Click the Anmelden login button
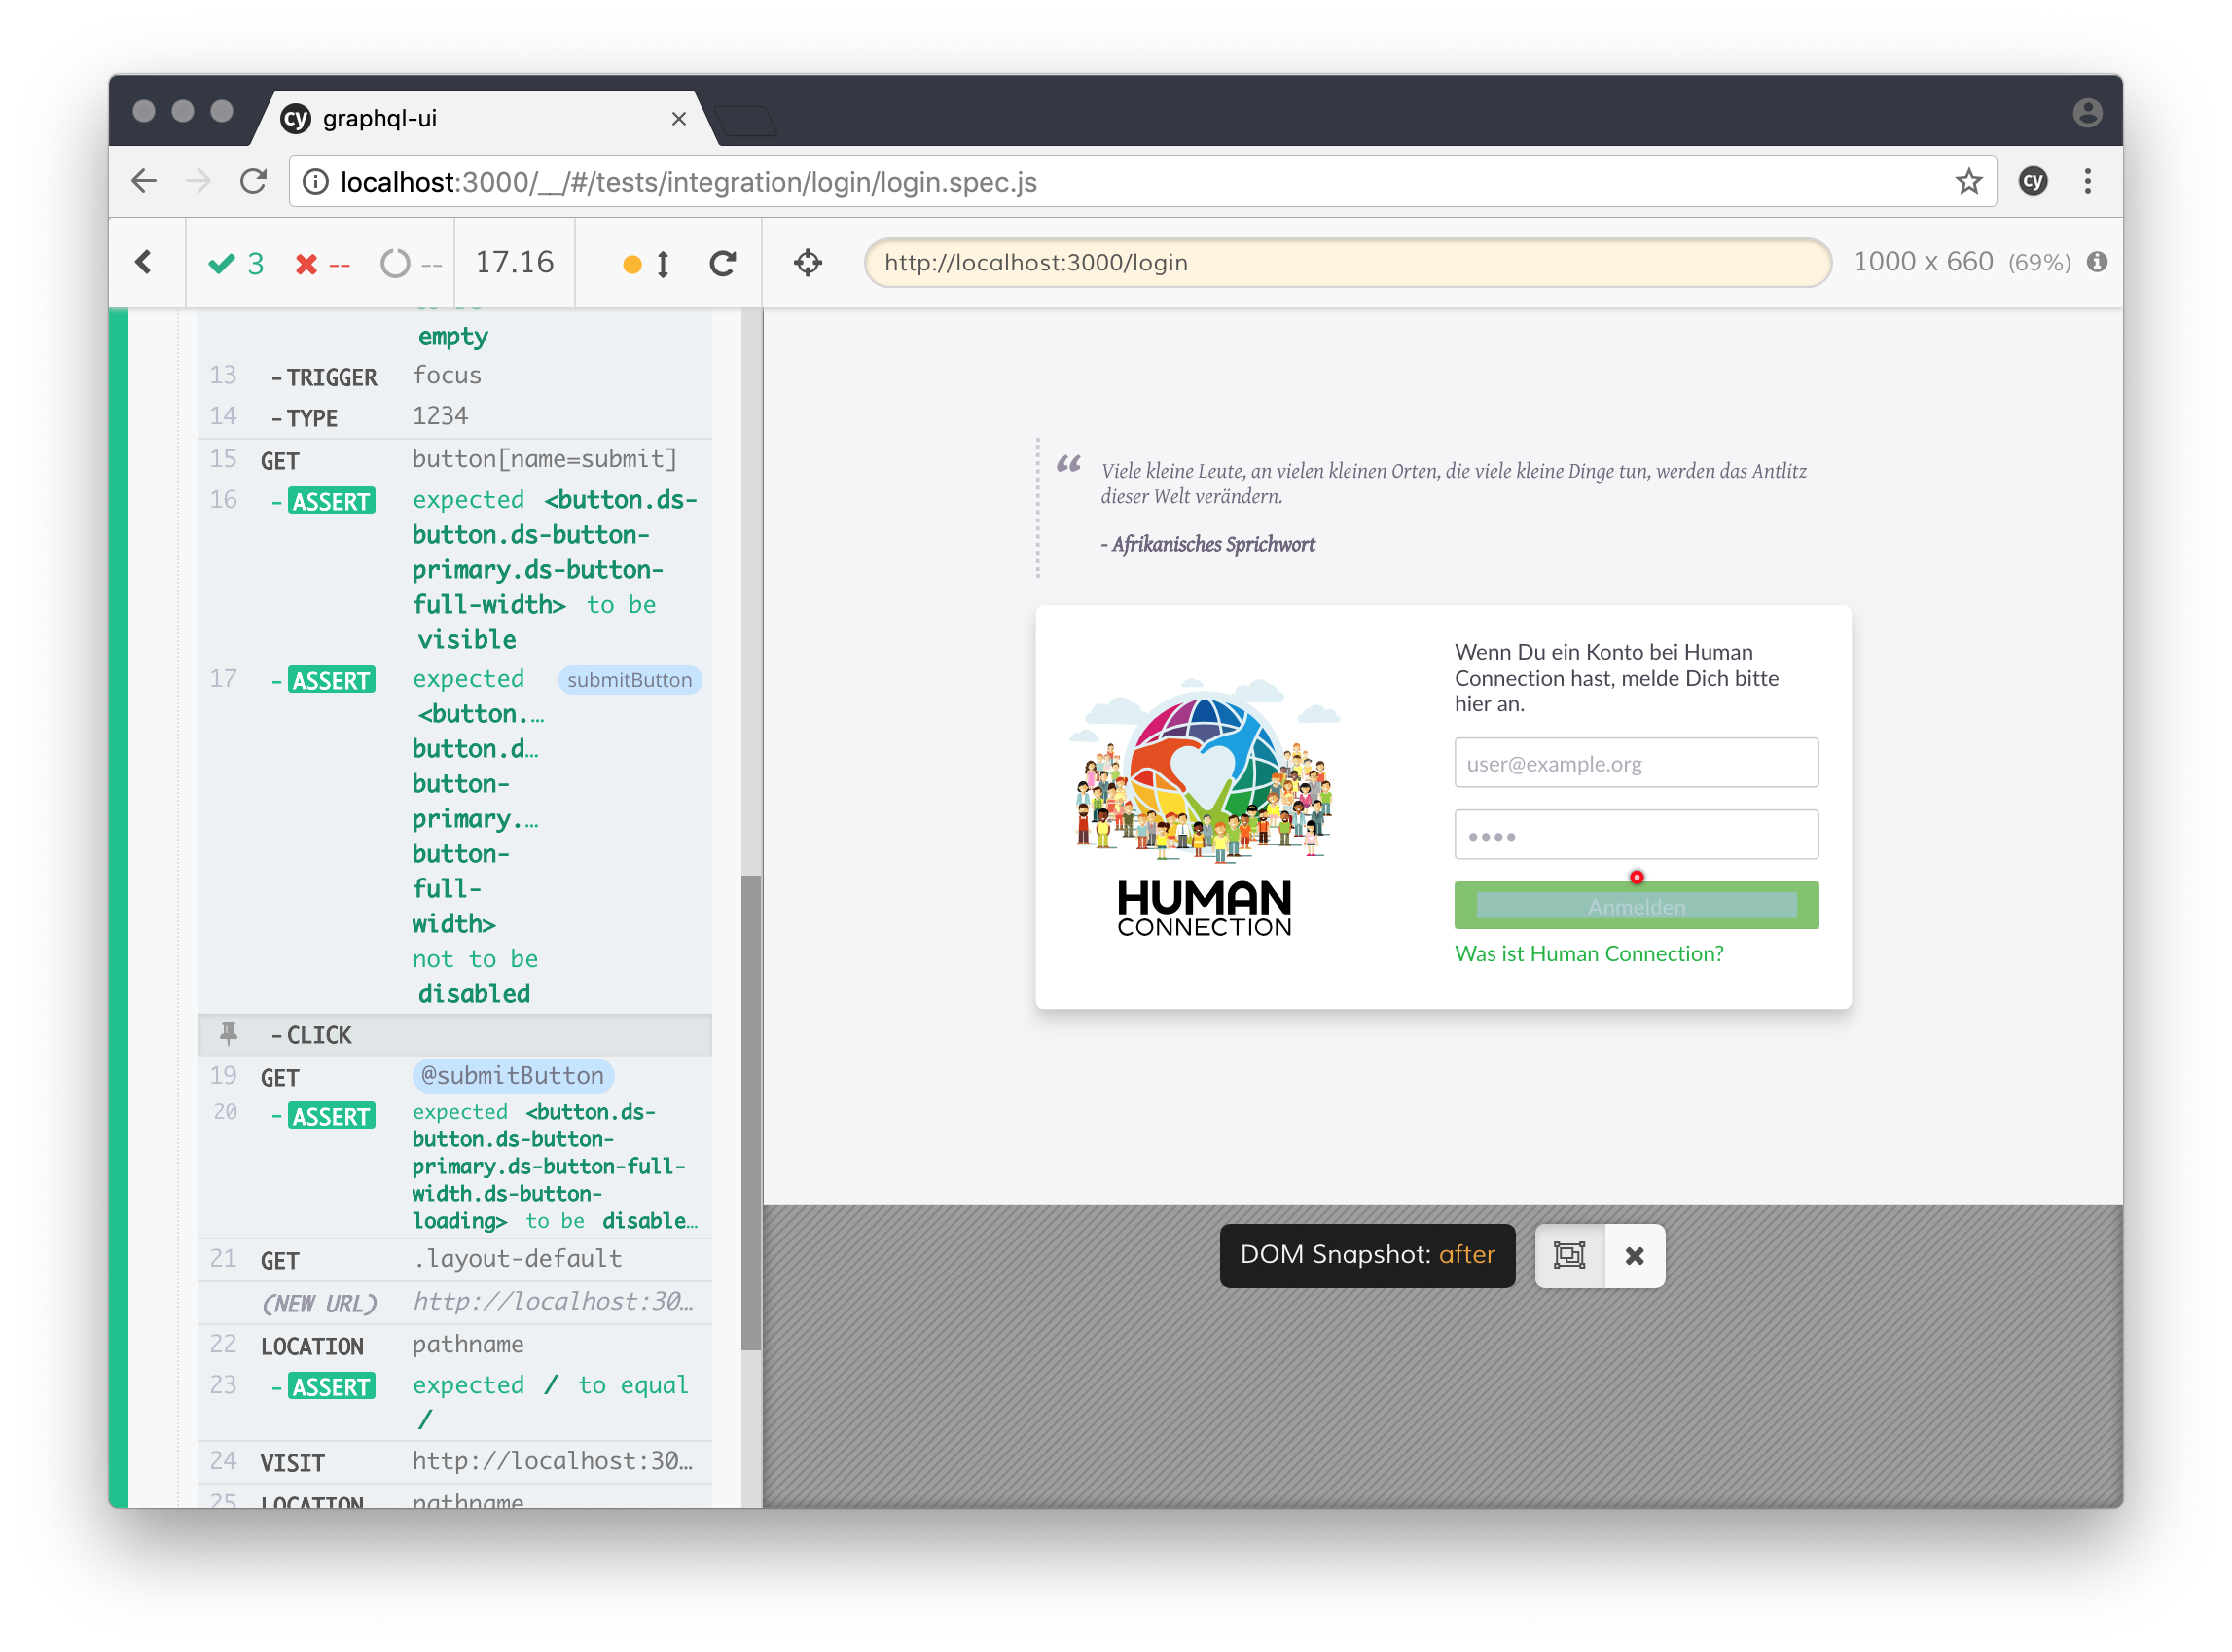This screenshot has height=1652, width=2232. click(x=1636, y=905)
